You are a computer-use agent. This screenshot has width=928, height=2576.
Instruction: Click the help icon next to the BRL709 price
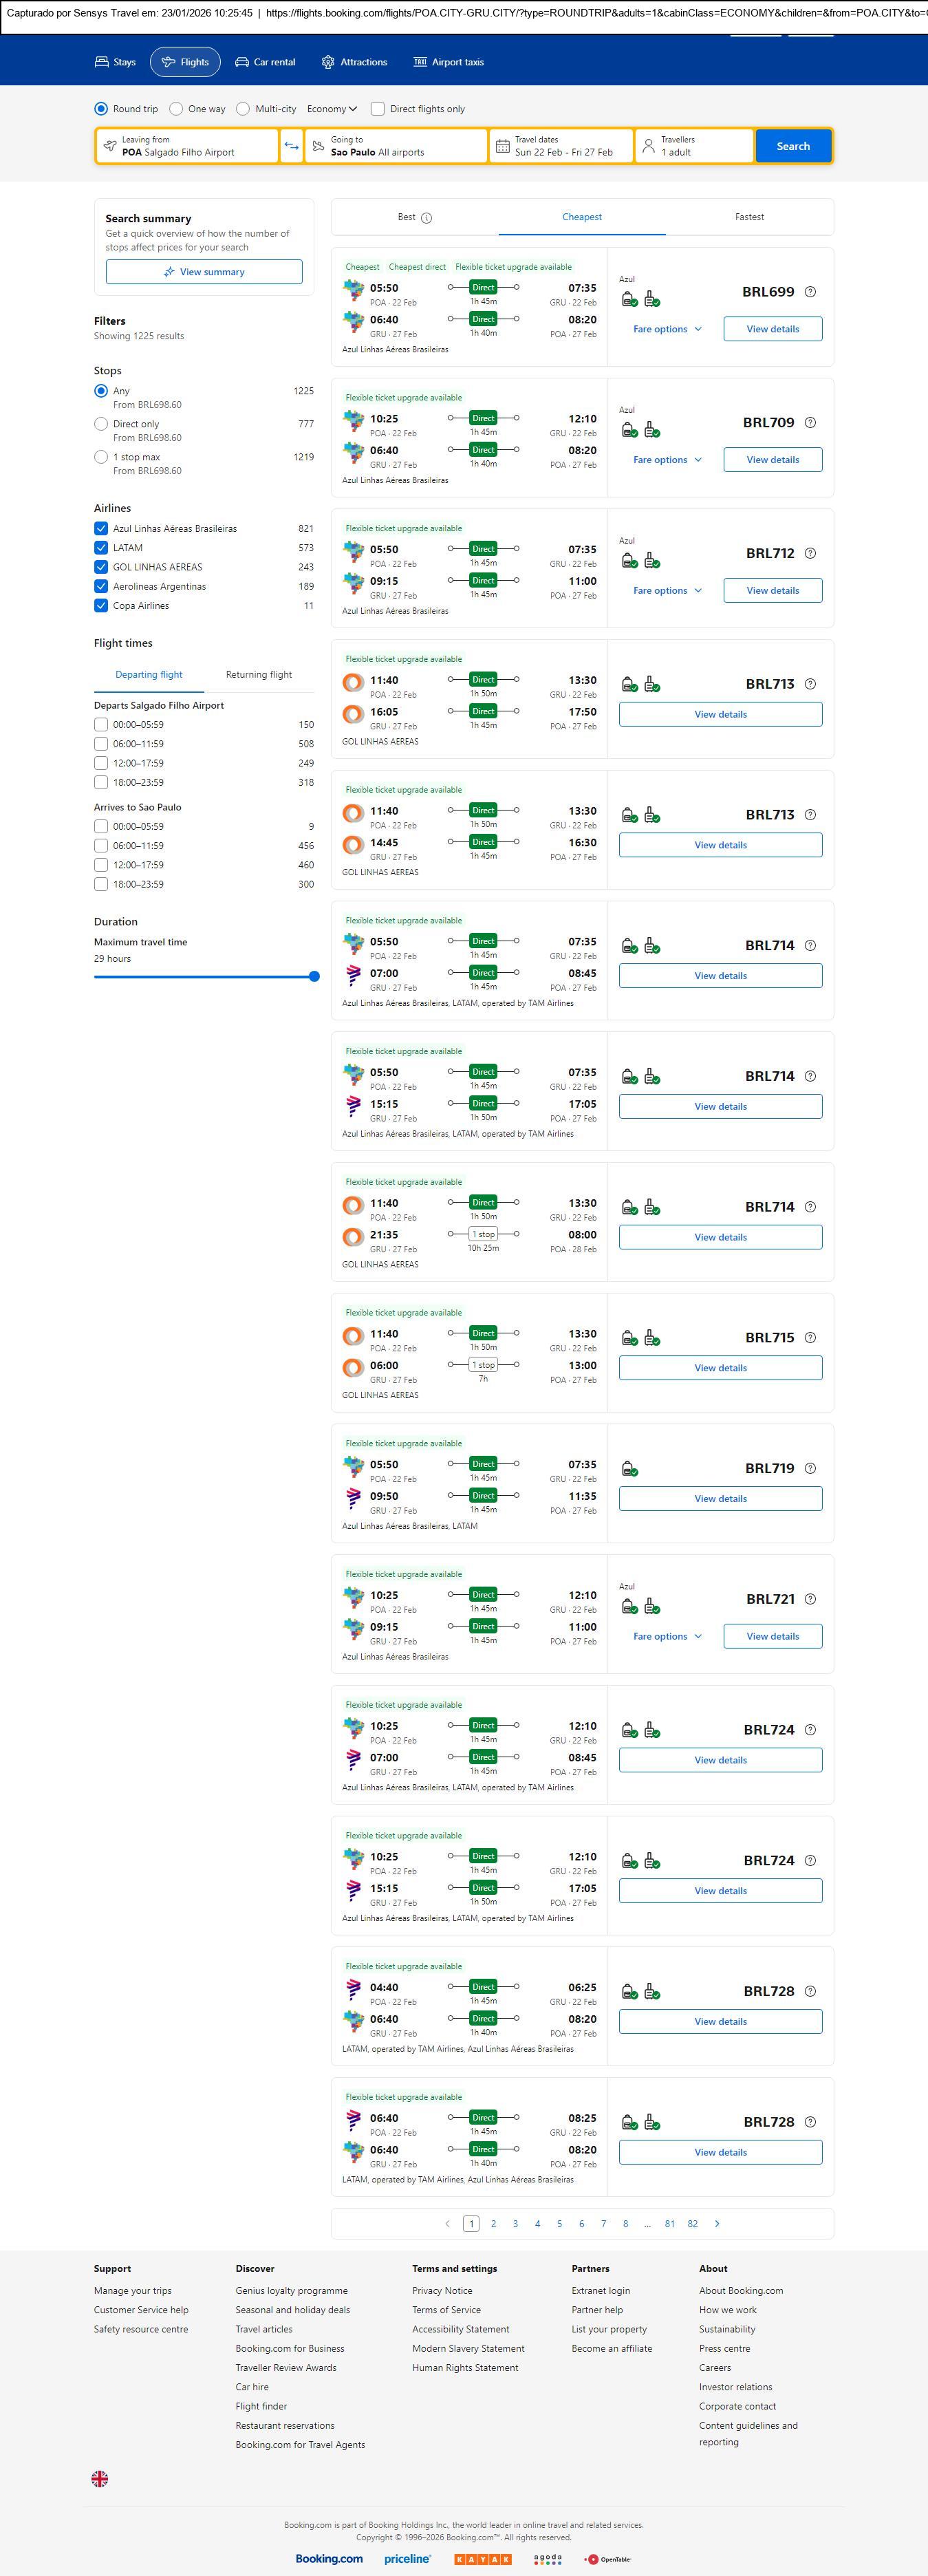[x=810, y=423]
